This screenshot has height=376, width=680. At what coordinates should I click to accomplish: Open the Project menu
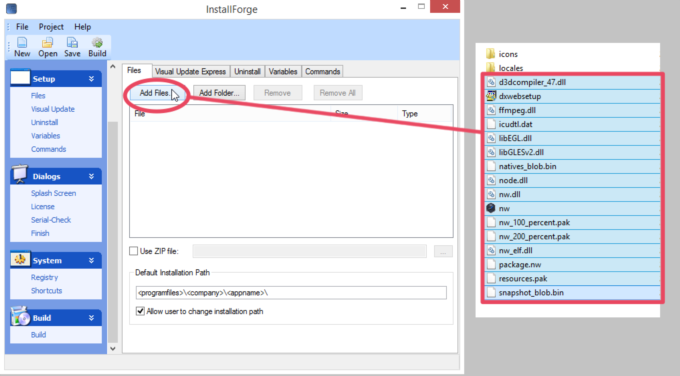coord(51,27)
